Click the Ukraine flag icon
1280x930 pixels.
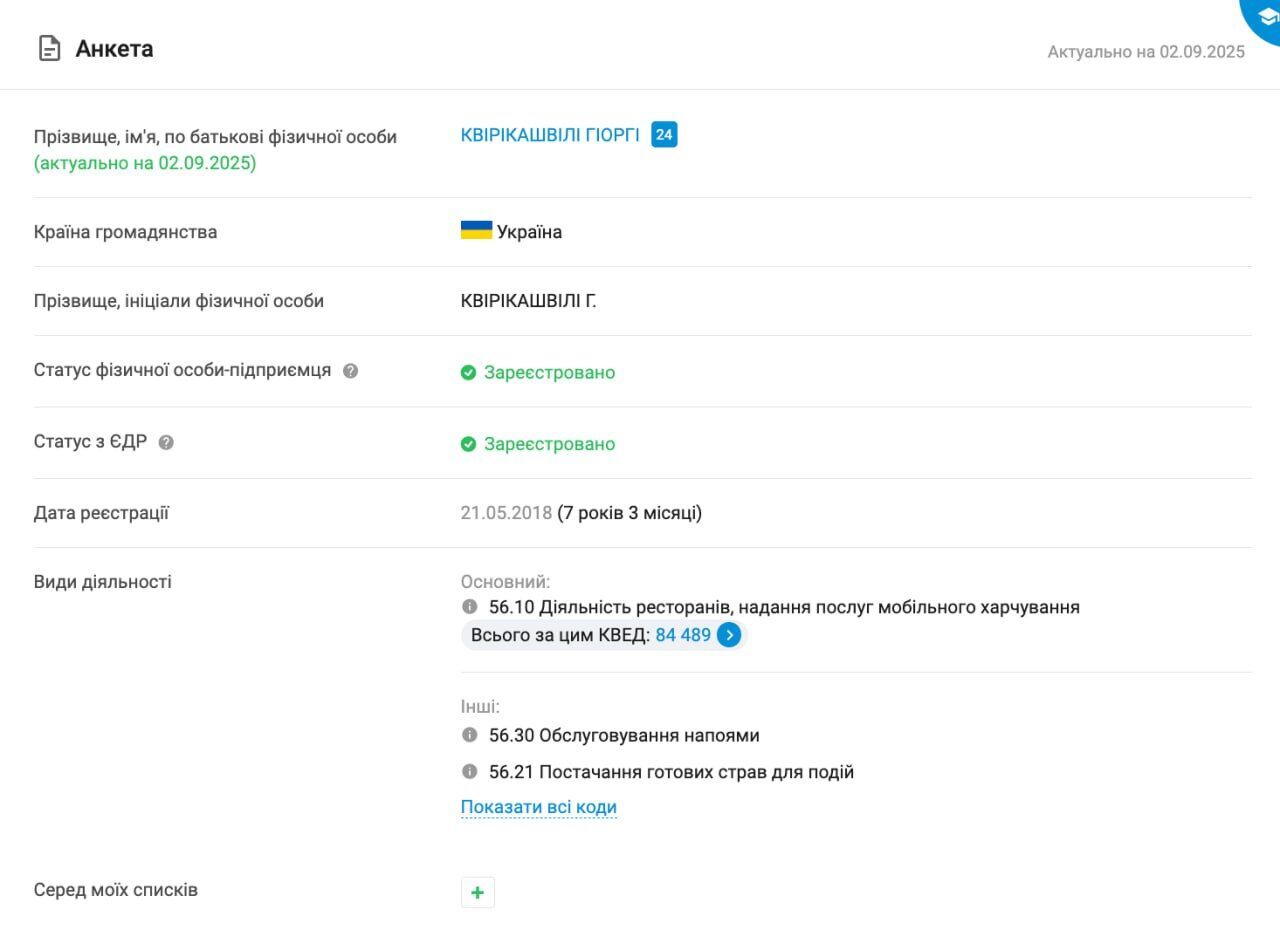click(476, 231)
